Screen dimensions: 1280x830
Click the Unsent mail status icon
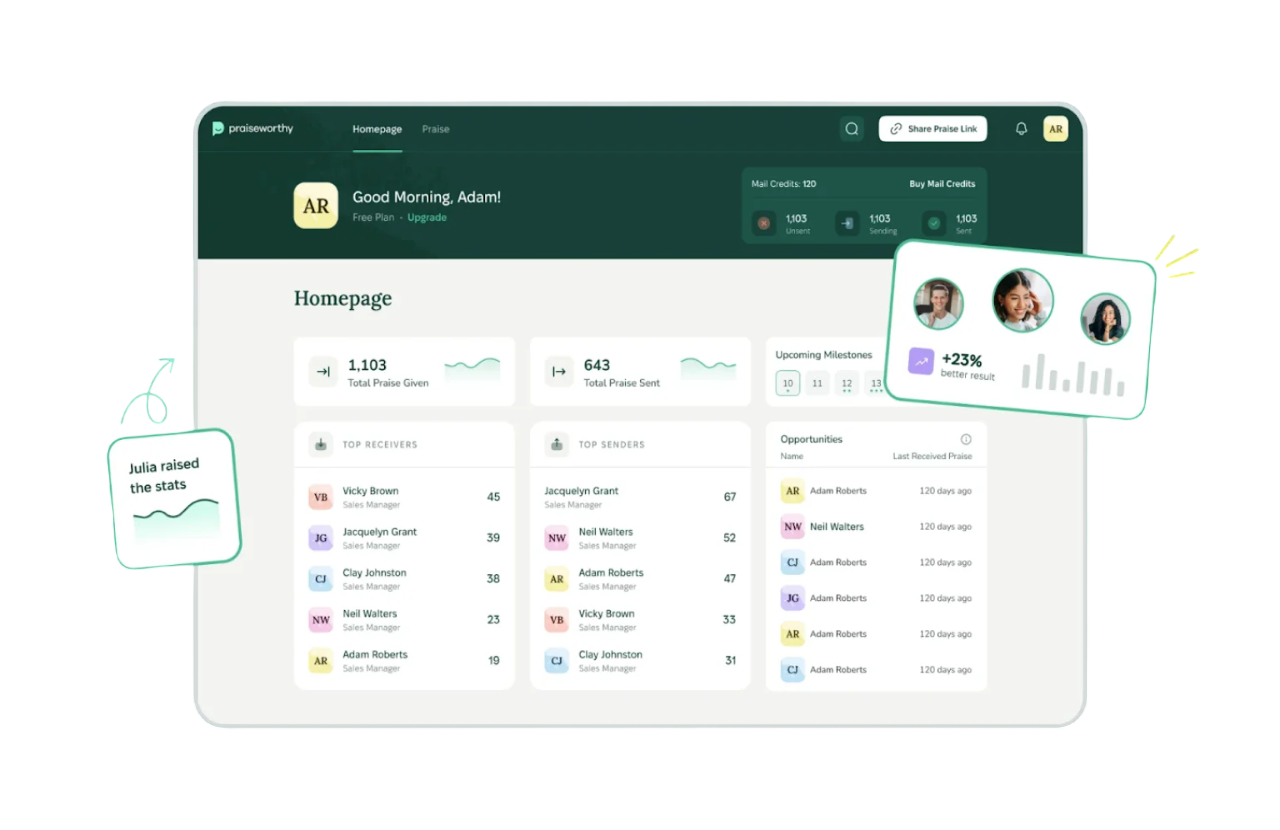764,222
